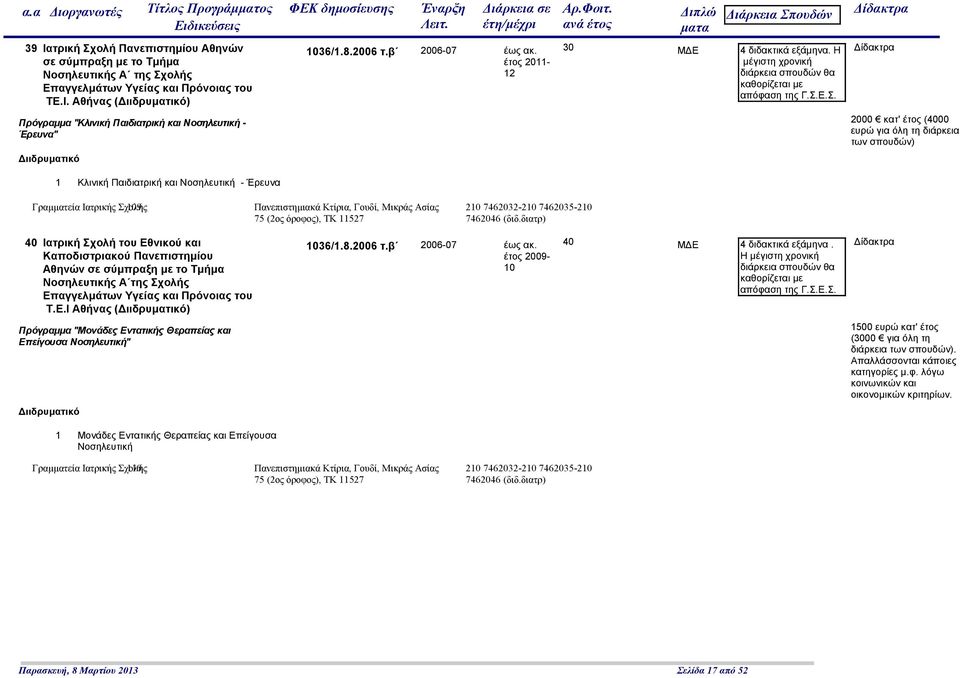
Task: Click ΦΕΚ '1036/1.8.2006 τ.β΄' in entry 40
Action: [x=352, y=246]
